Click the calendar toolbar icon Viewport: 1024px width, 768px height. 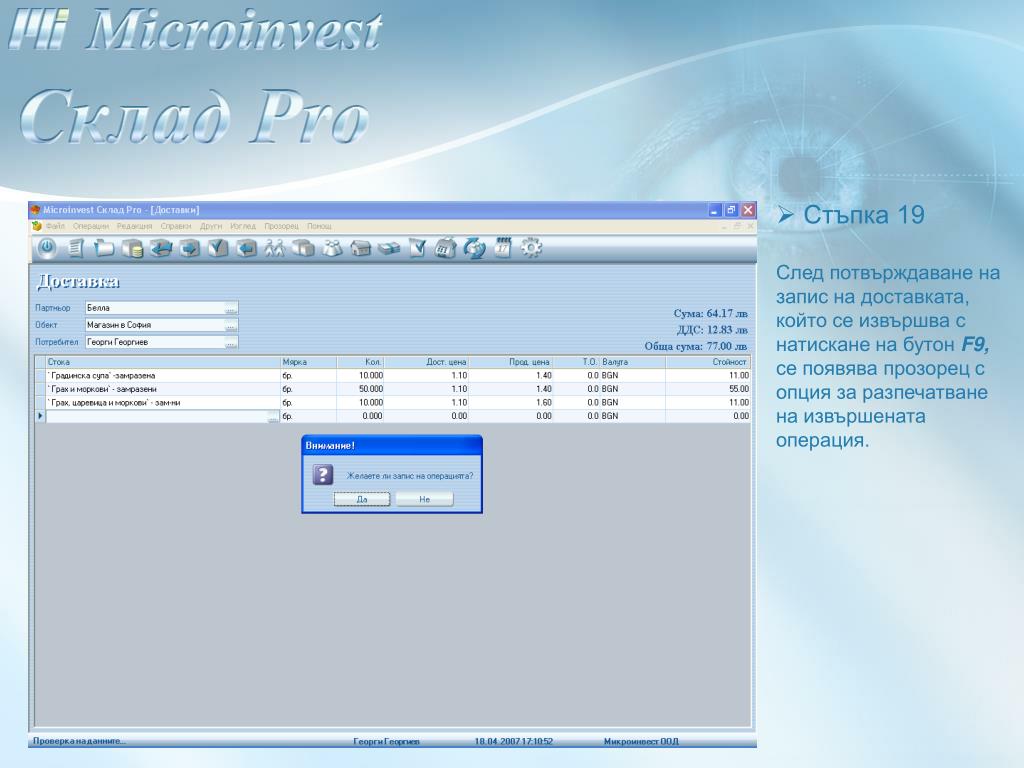click(x=502, y=248)
